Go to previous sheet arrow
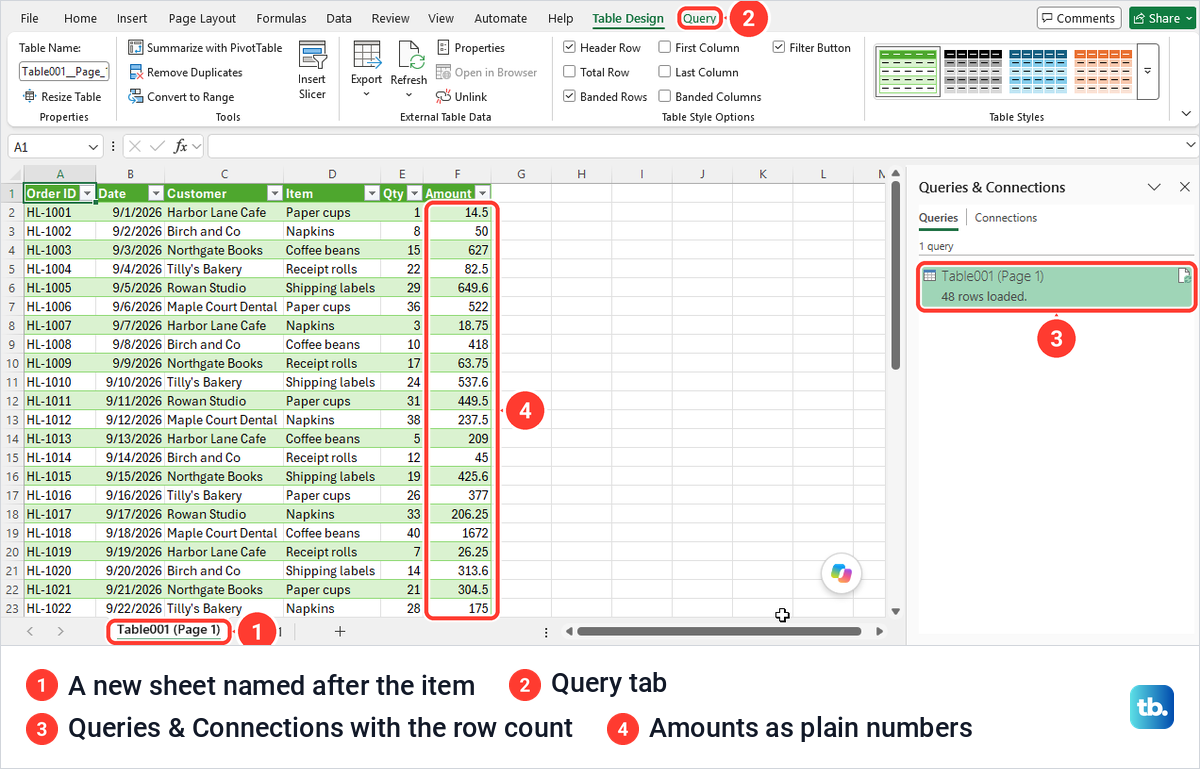 point(30,631)
